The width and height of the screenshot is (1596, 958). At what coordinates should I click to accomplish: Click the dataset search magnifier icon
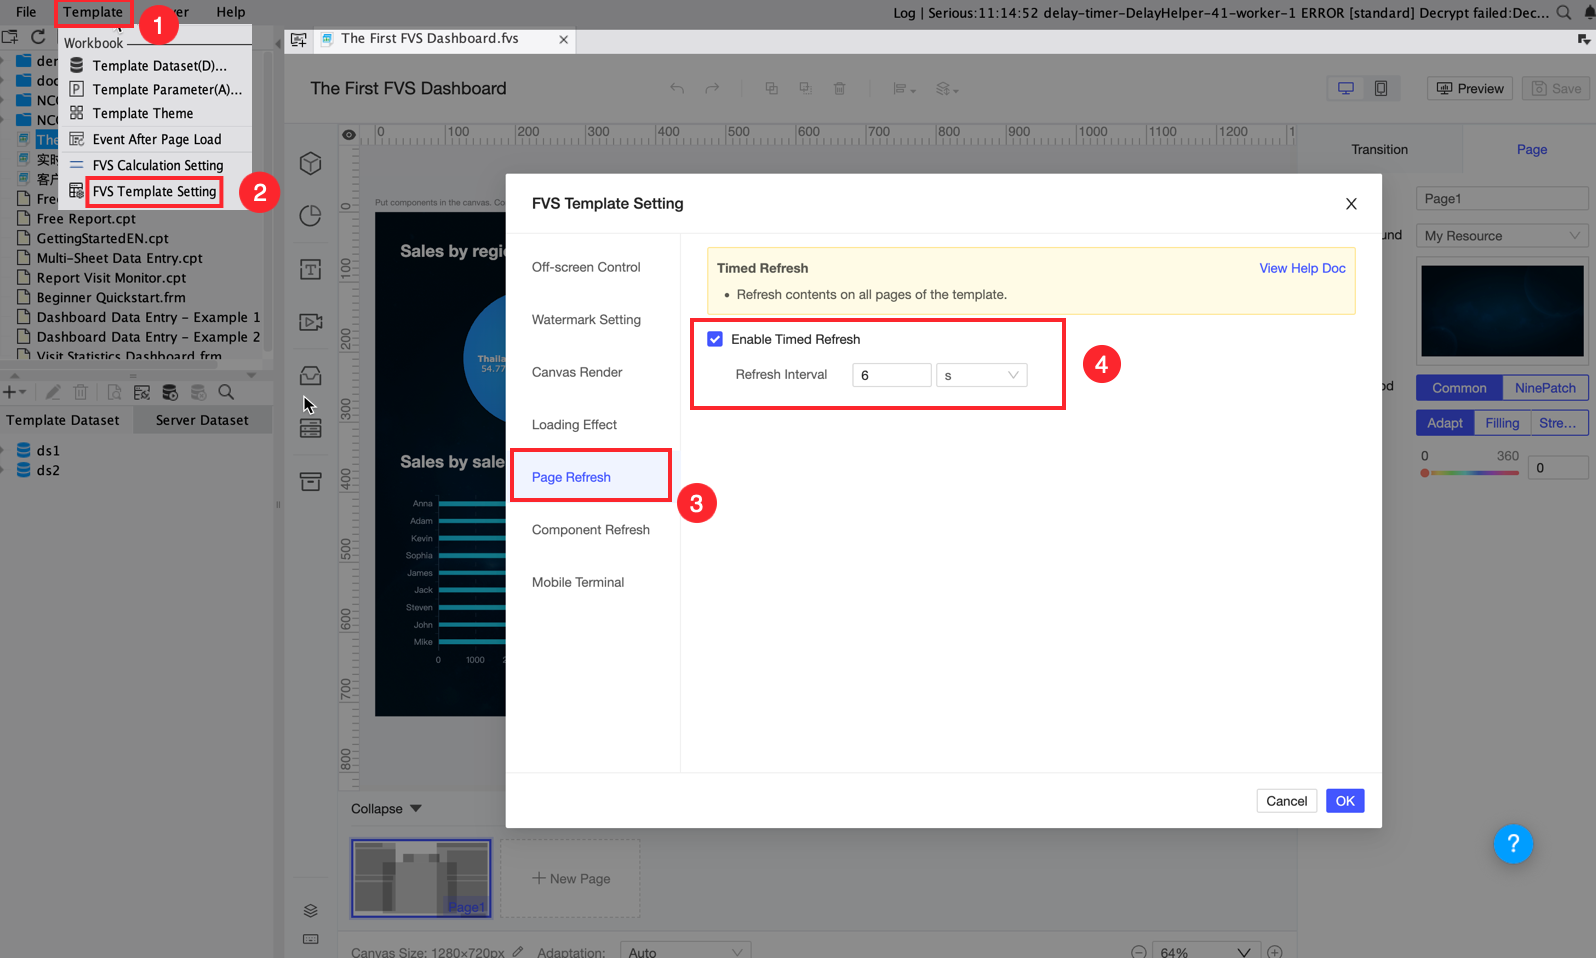(x=226, y=393)
